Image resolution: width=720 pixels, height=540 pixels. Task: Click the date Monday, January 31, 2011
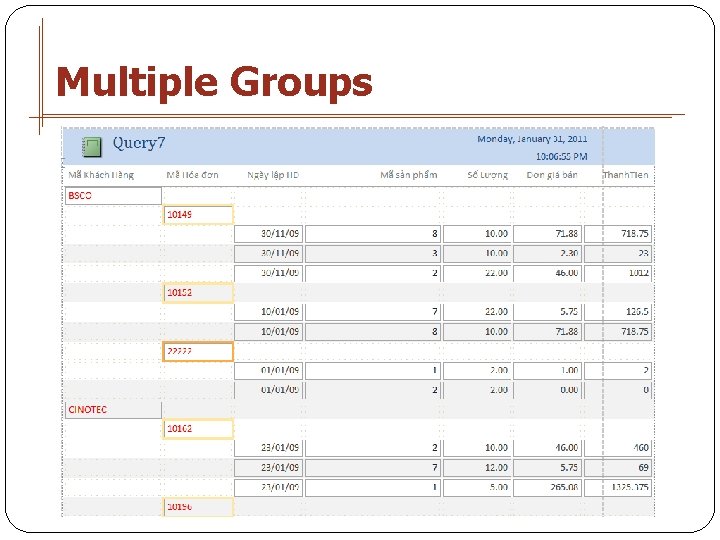[x=532, y=139]
